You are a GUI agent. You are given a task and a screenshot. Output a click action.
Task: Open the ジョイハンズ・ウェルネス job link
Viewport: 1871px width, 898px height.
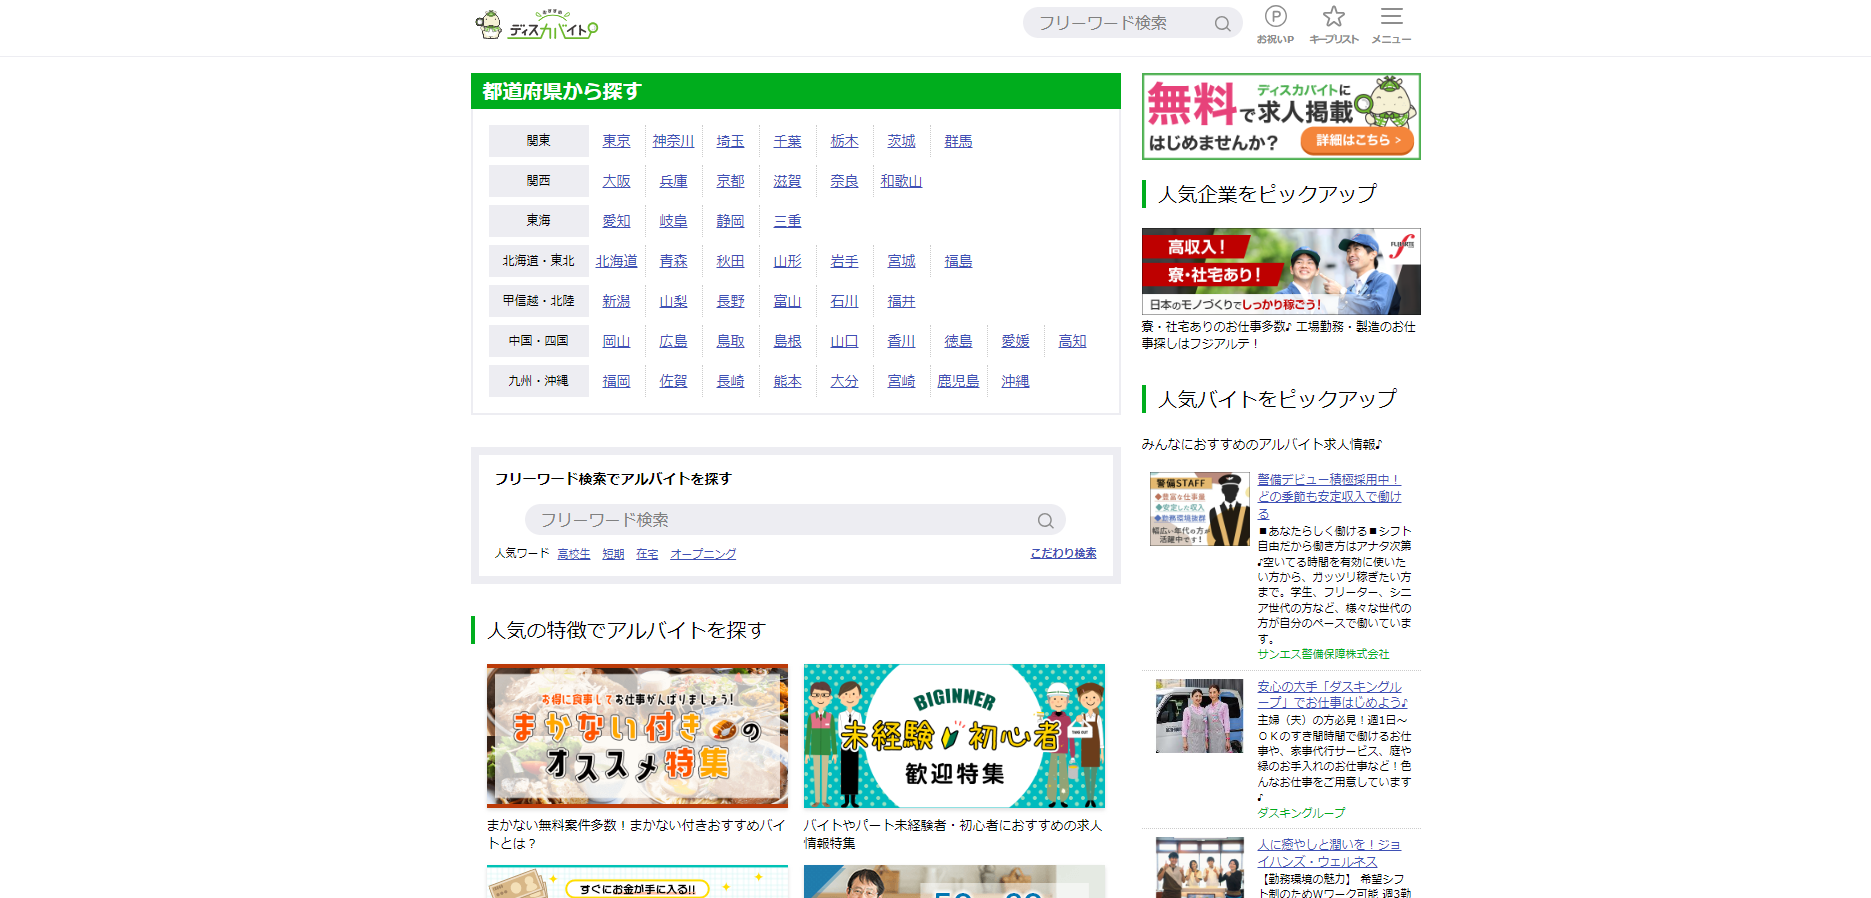point(1329,852)
